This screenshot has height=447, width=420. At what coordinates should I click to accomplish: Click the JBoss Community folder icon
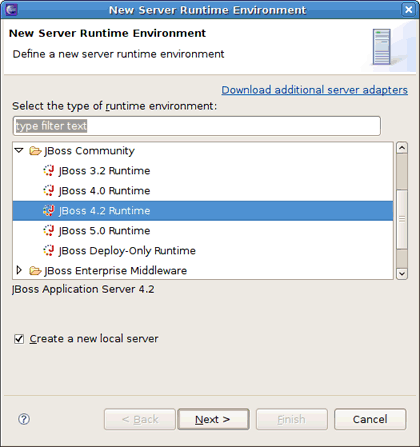(x=35, y=151)
